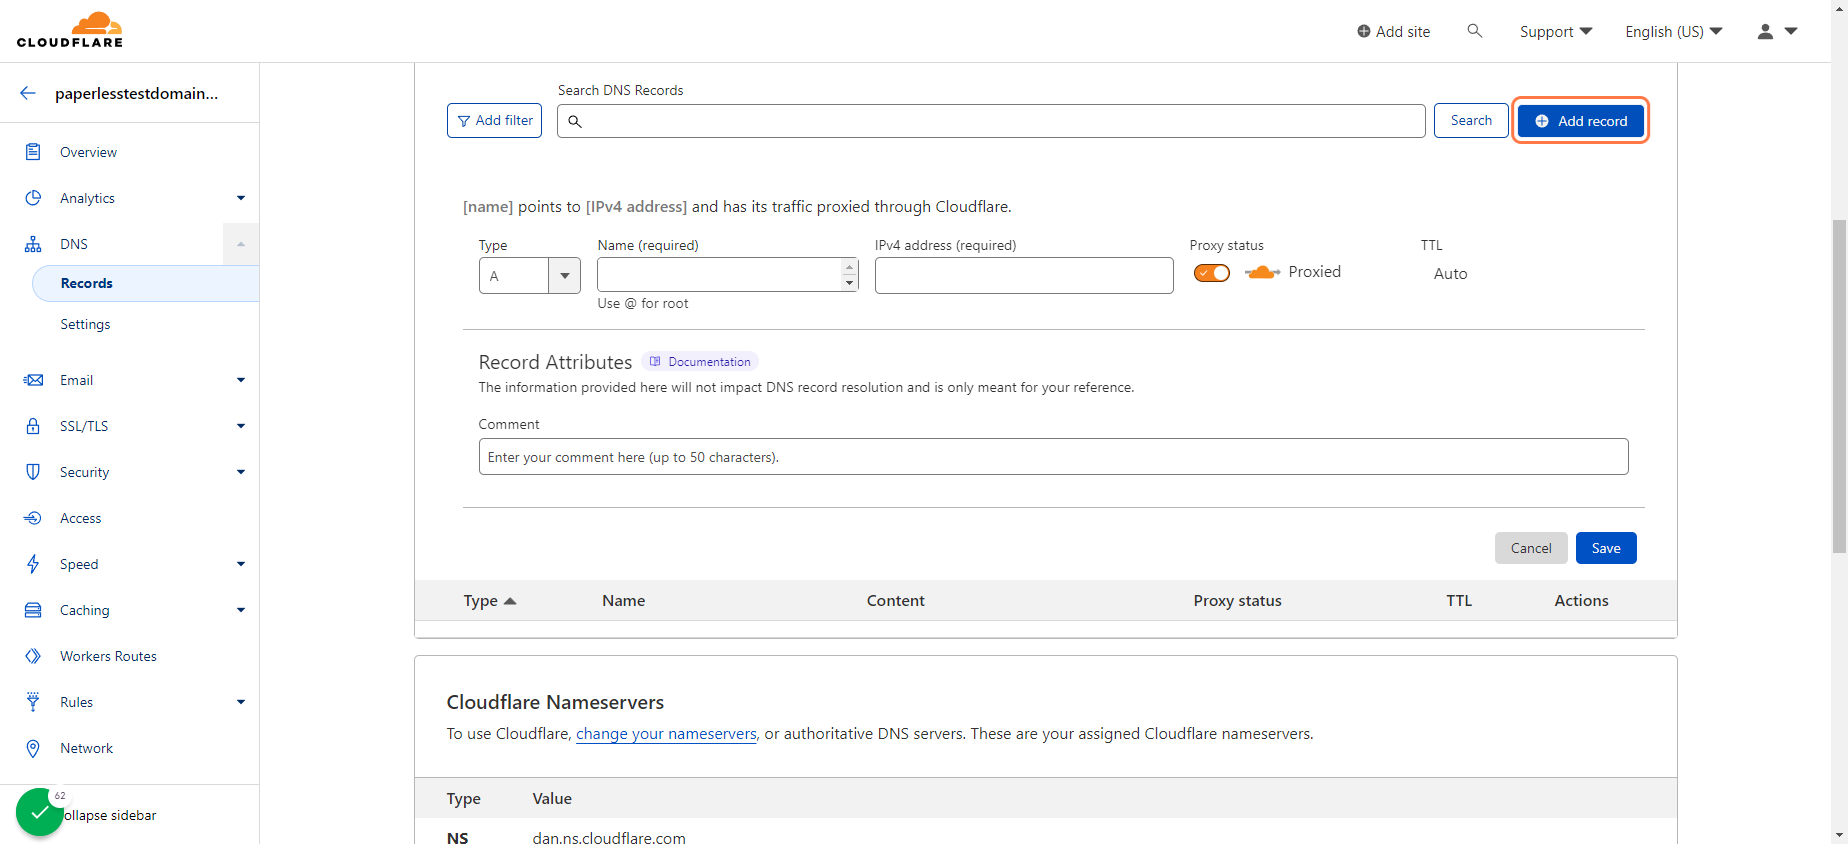1848x844 pixels.
Task: Click the Security shield icon
Action: point(33,472)
